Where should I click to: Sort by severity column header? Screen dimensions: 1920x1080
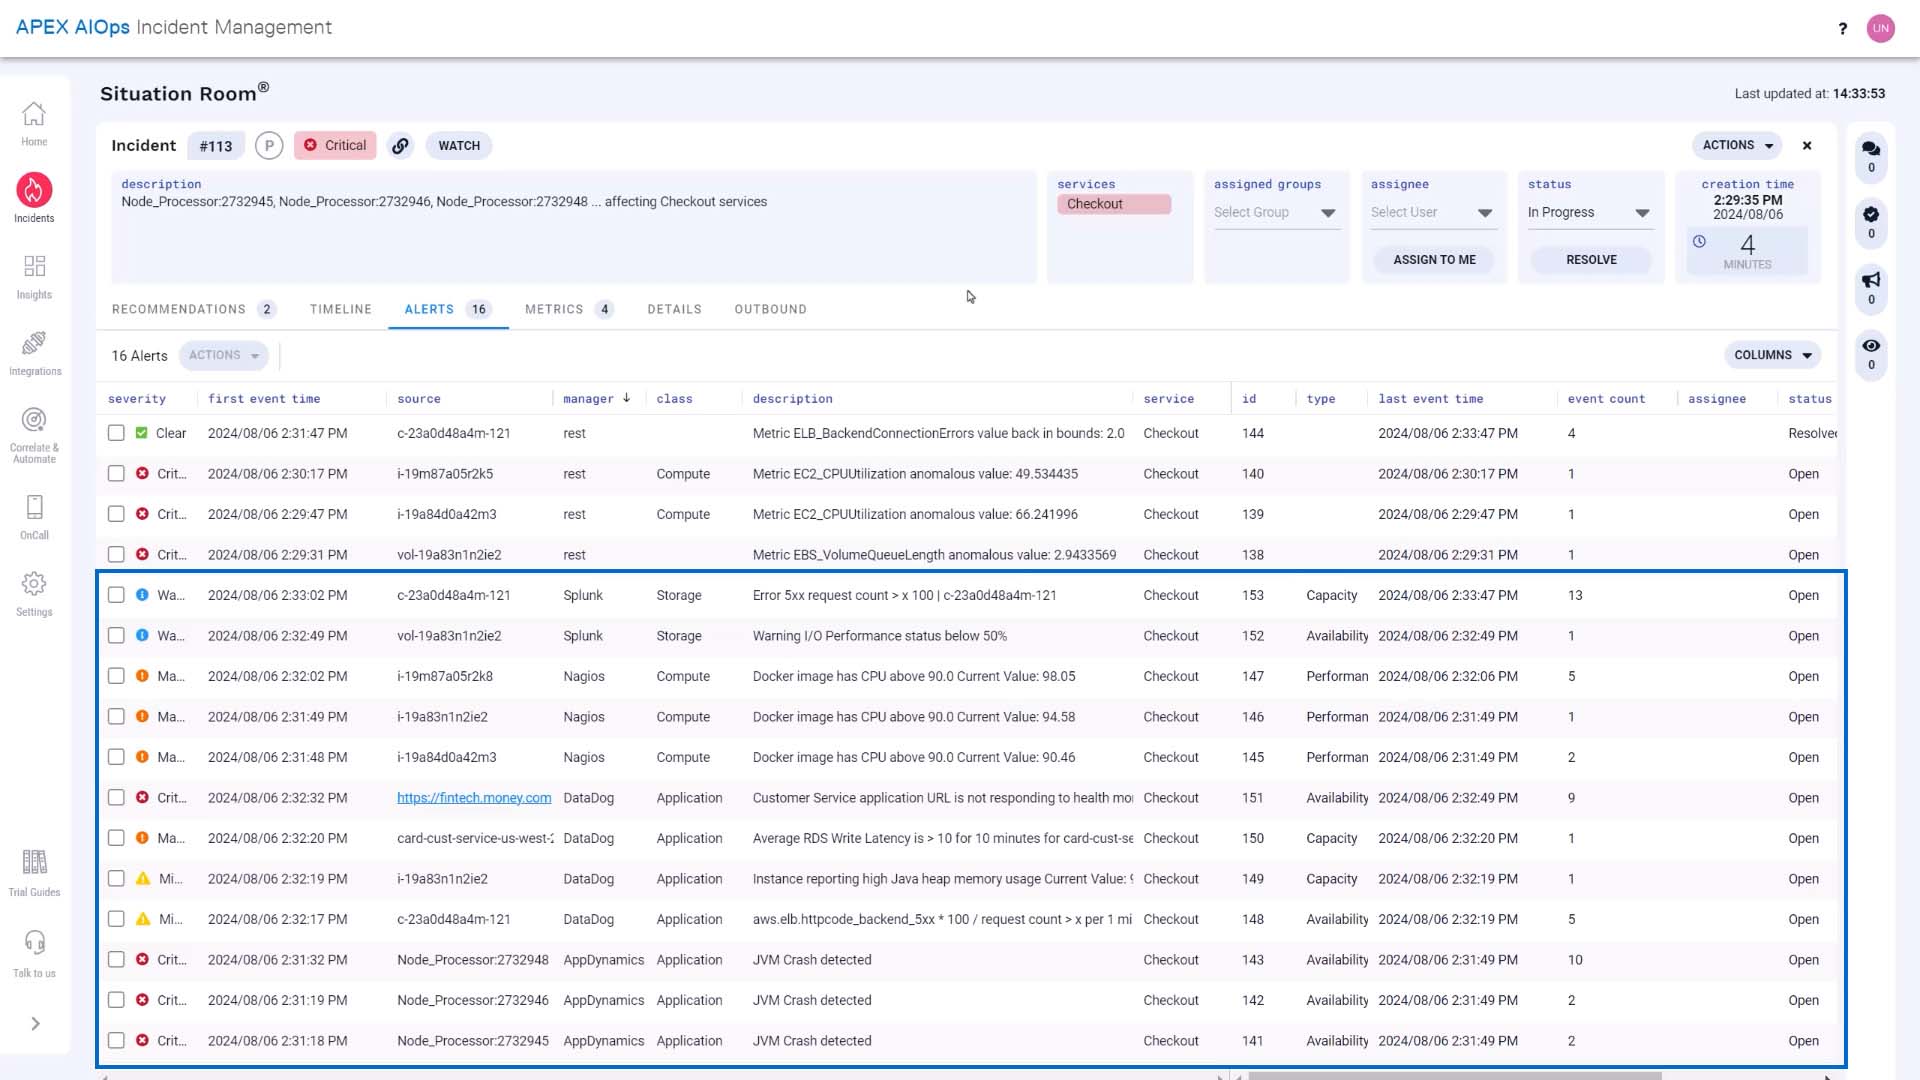137,399
